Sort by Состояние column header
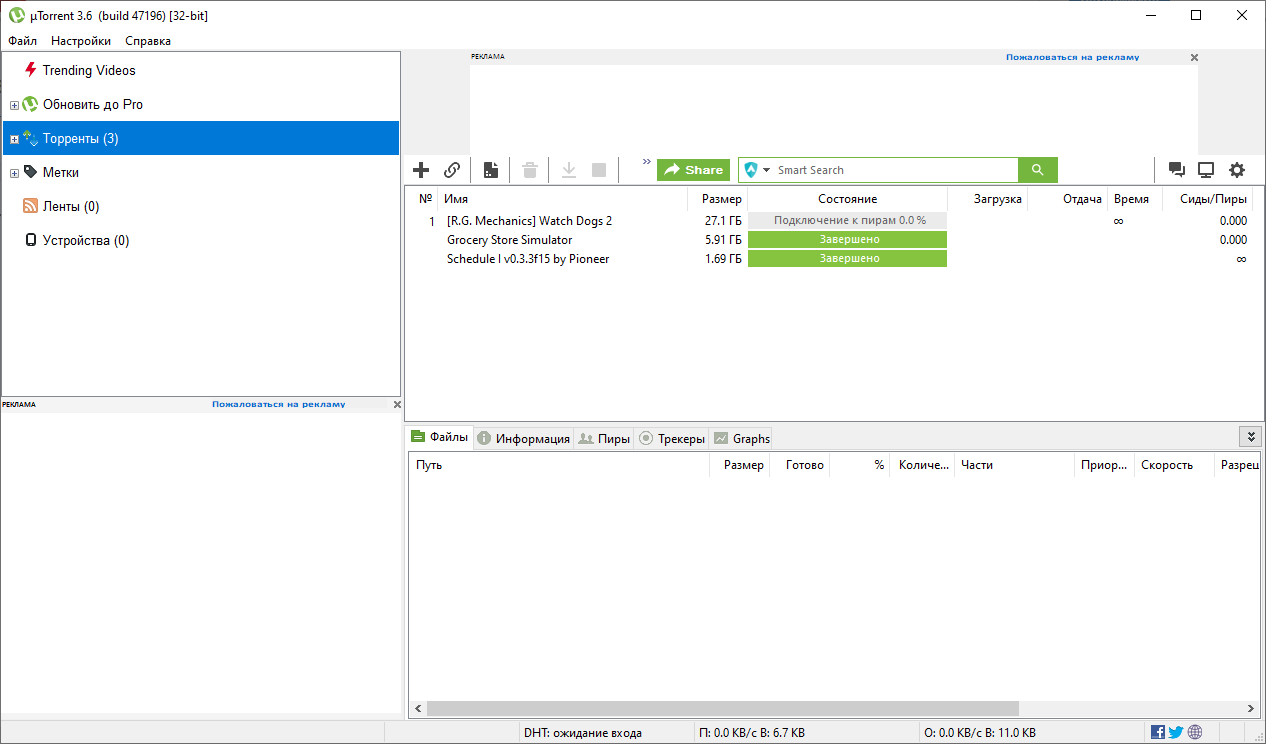Viewport: 1266px width, 744px height. coord(847,199)
